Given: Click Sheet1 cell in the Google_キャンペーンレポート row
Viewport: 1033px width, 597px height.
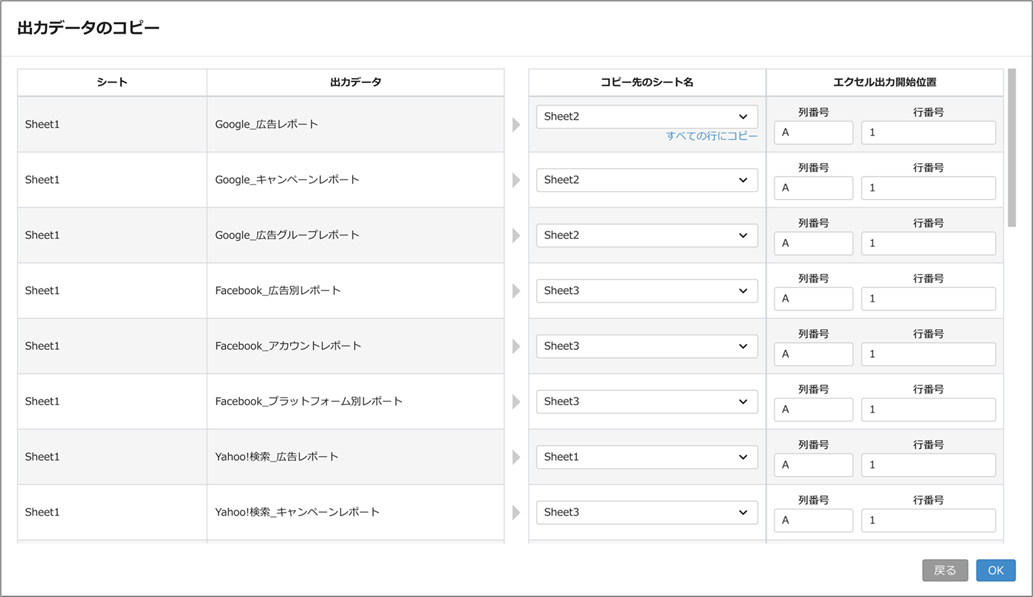Looking at the screenshot, I should tap(112, 180).
